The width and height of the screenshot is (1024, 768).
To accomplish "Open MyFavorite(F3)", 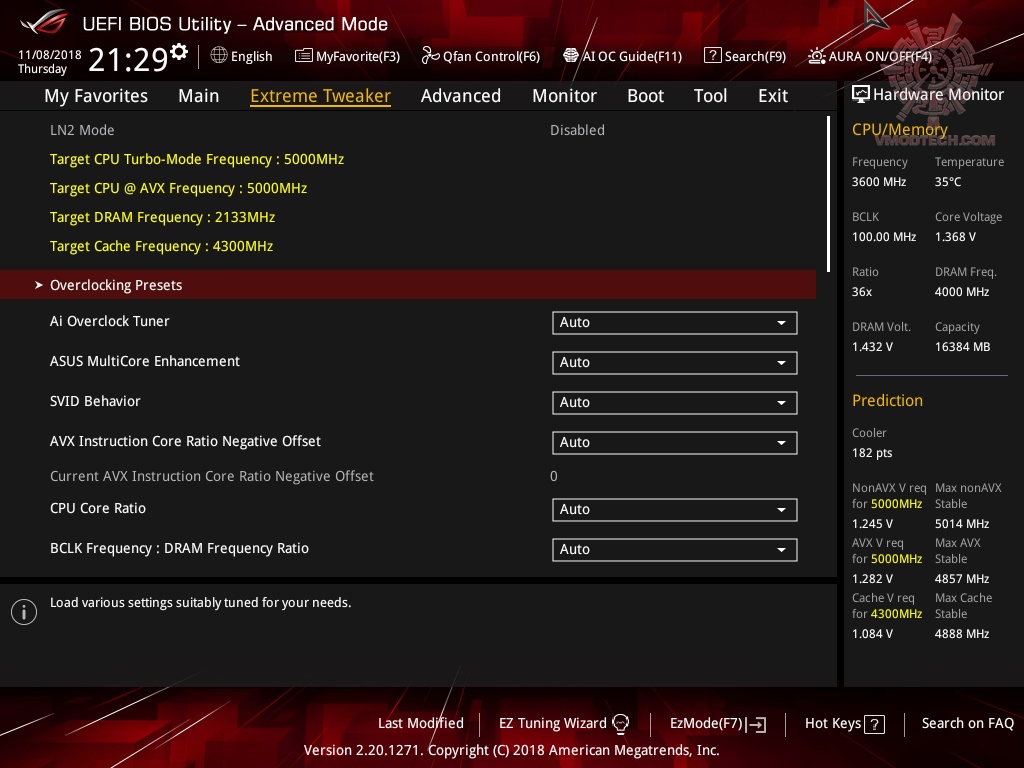I will (347, 56).
